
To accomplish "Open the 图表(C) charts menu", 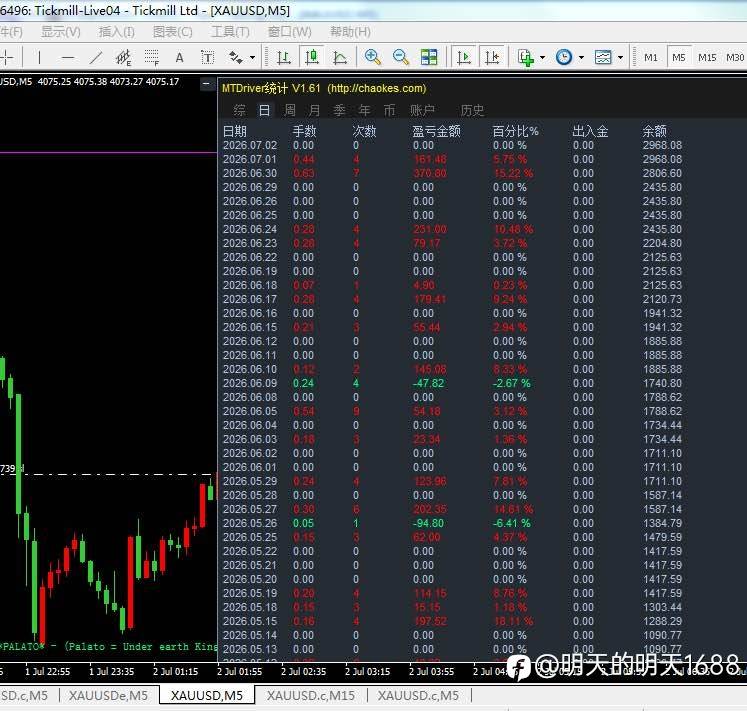I will tap(172, 32).
